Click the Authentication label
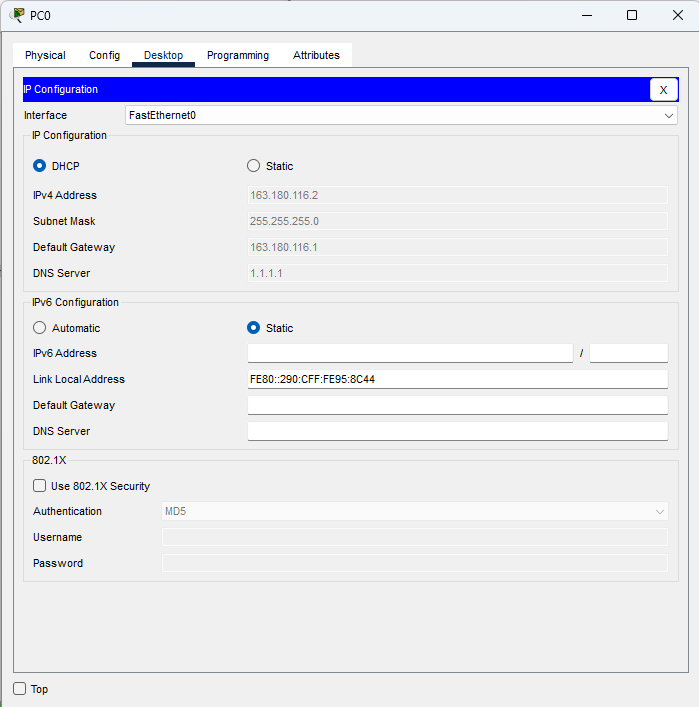Screen dimensions: 699x707 [x=67, y=511]
